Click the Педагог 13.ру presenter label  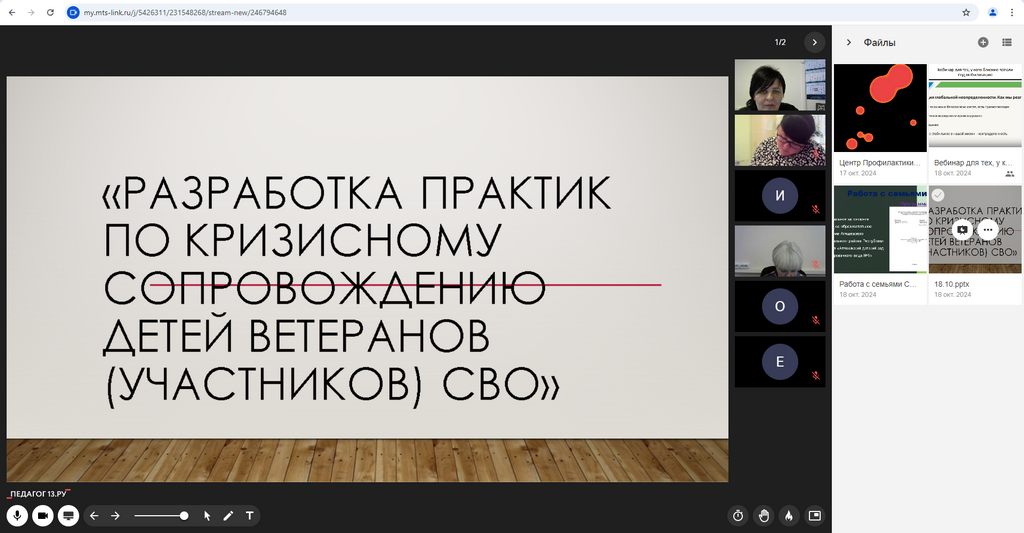pos(39,494)
